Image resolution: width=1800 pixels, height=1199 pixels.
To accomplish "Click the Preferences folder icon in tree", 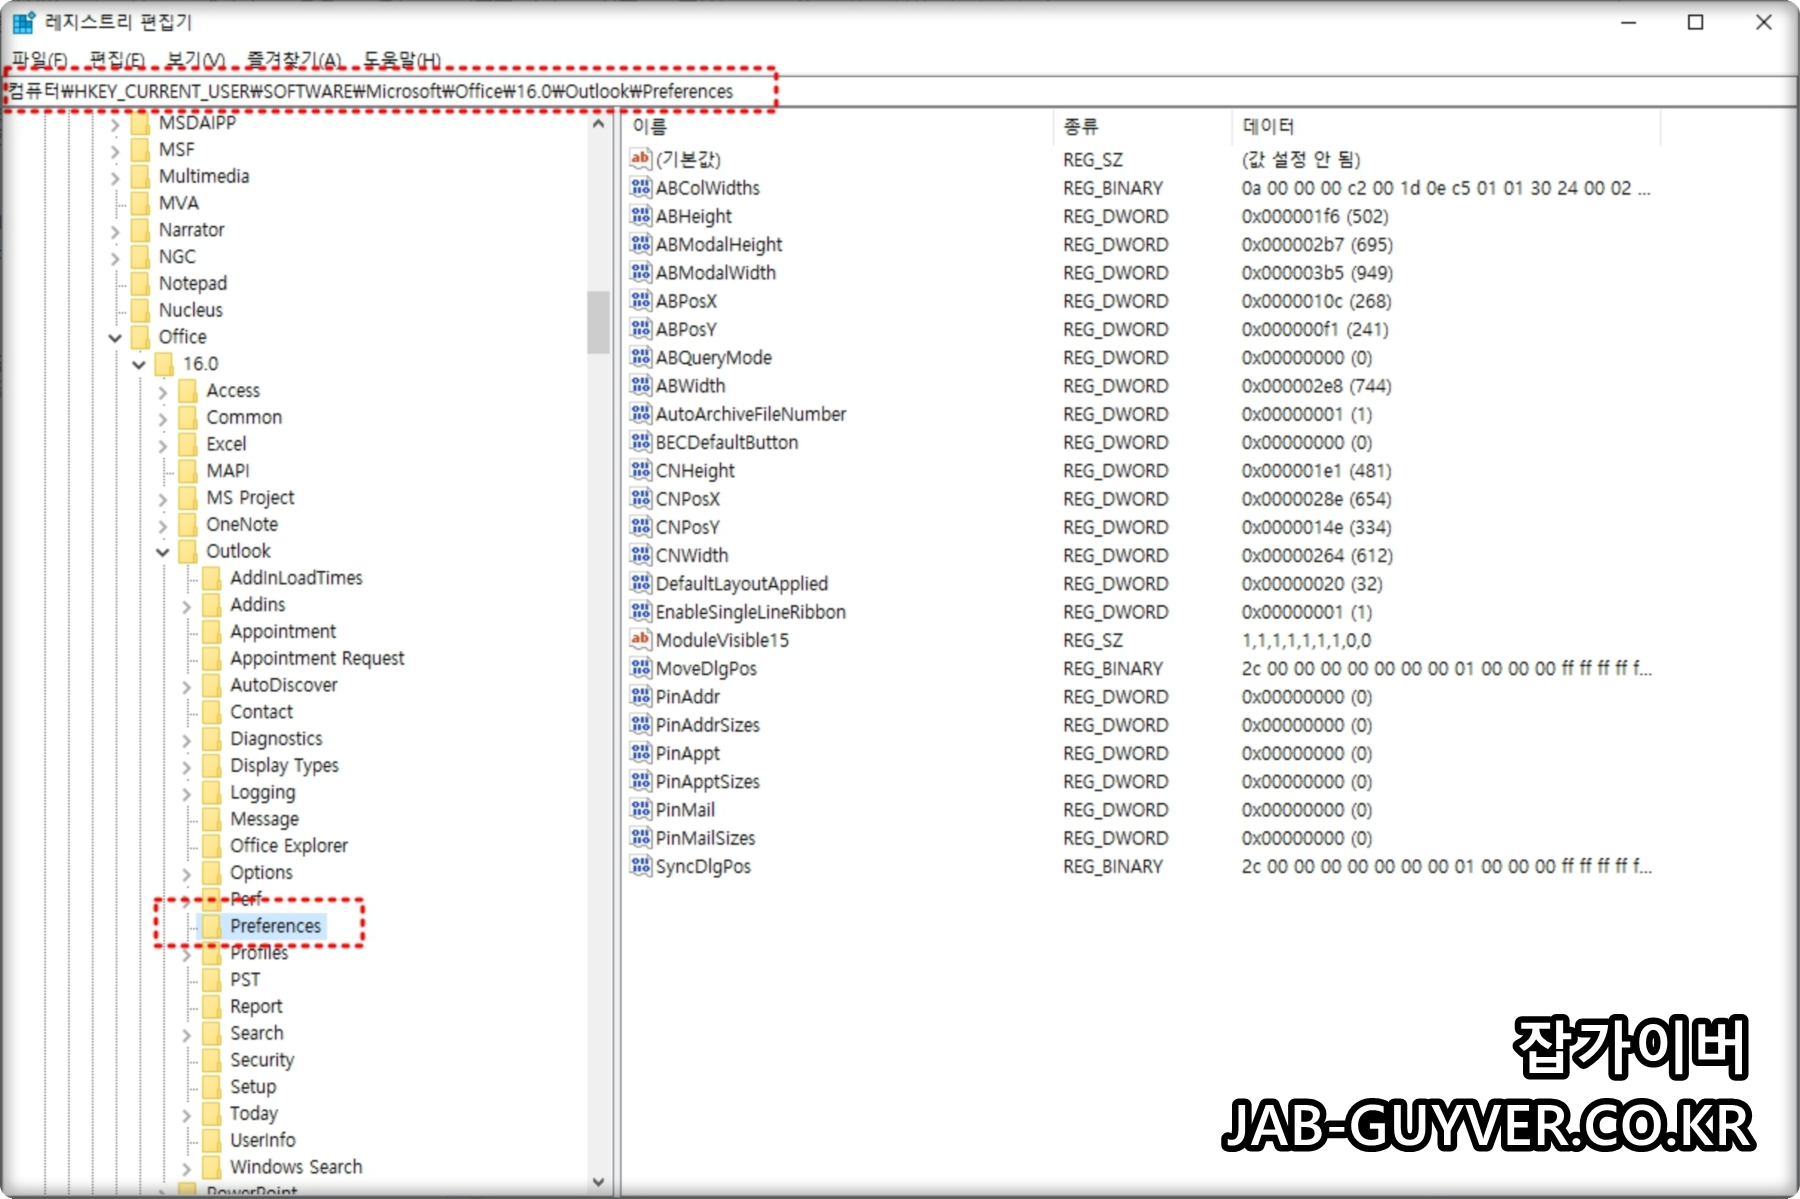I will coord(212,925).
